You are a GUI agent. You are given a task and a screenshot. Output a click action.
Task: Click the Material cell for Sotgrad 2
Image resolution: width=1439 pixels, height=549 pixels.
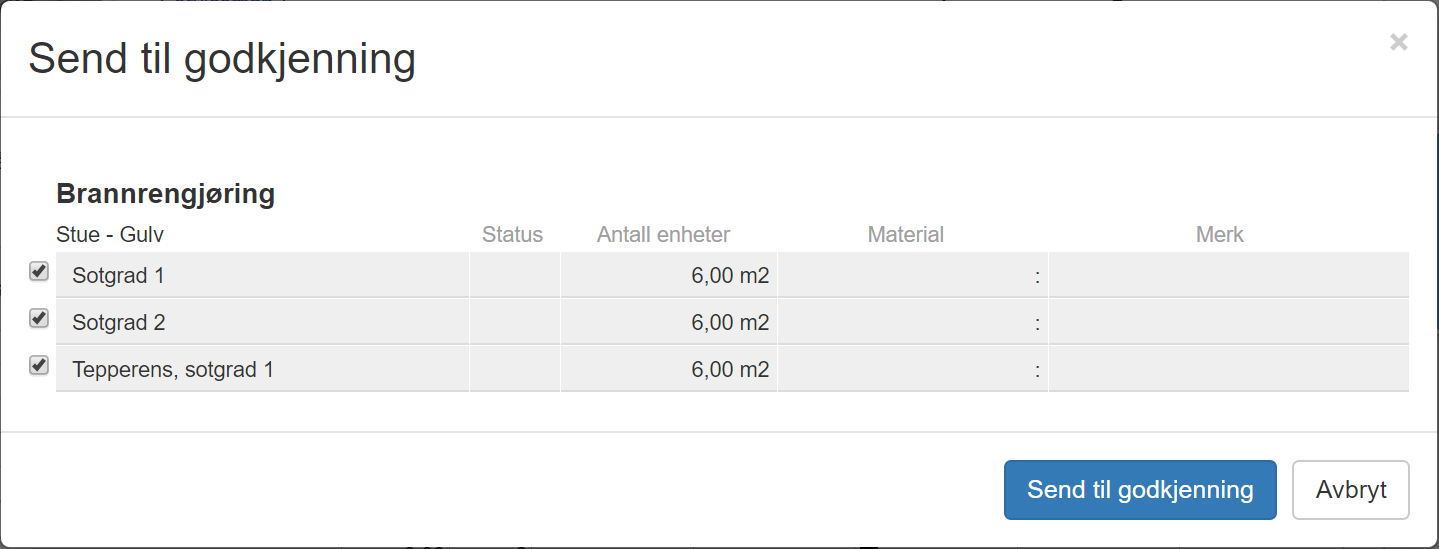[x=912, y=322]
